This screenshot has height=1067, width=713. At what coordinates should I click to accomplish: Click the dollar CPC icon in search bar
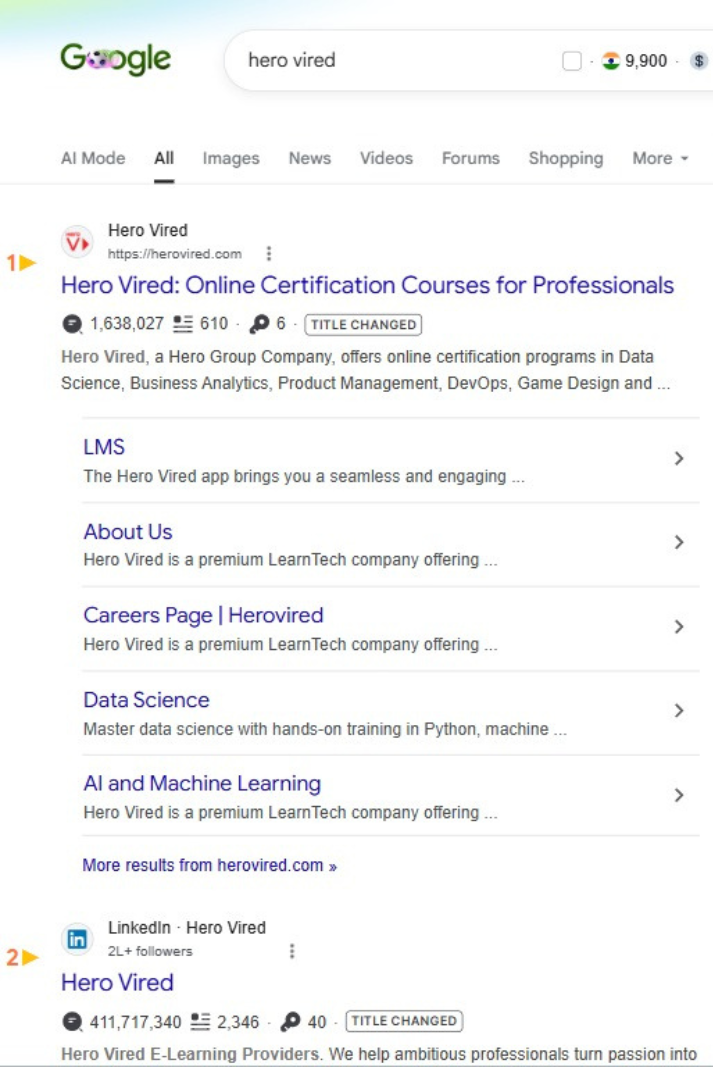coord(699,61)
